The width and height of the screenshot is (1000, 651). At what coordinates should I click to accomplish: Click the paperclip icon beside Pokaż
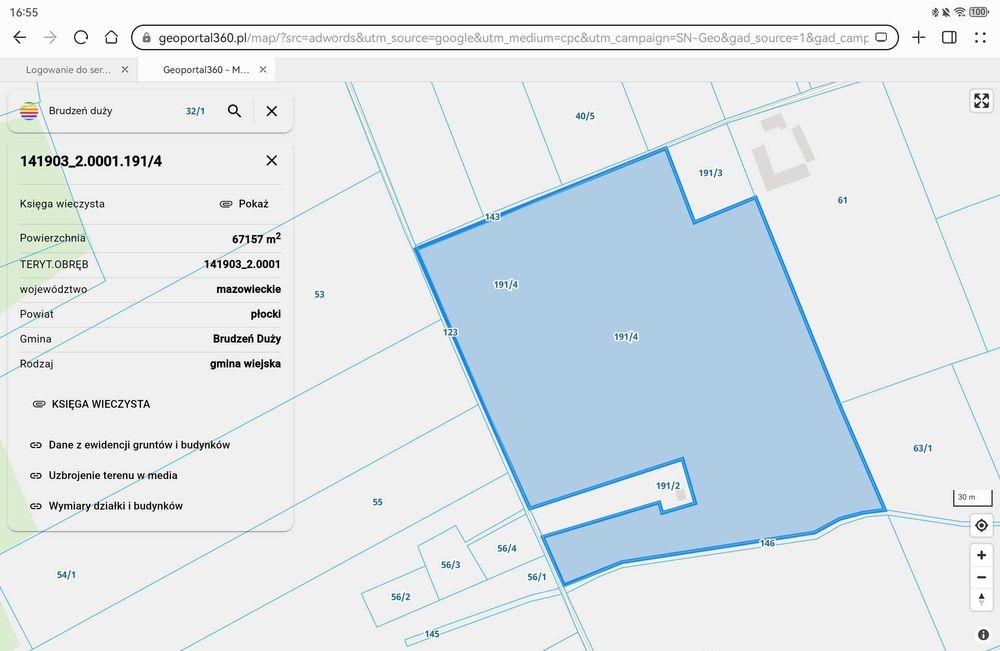pyautogui.click(x=226, y=204)
